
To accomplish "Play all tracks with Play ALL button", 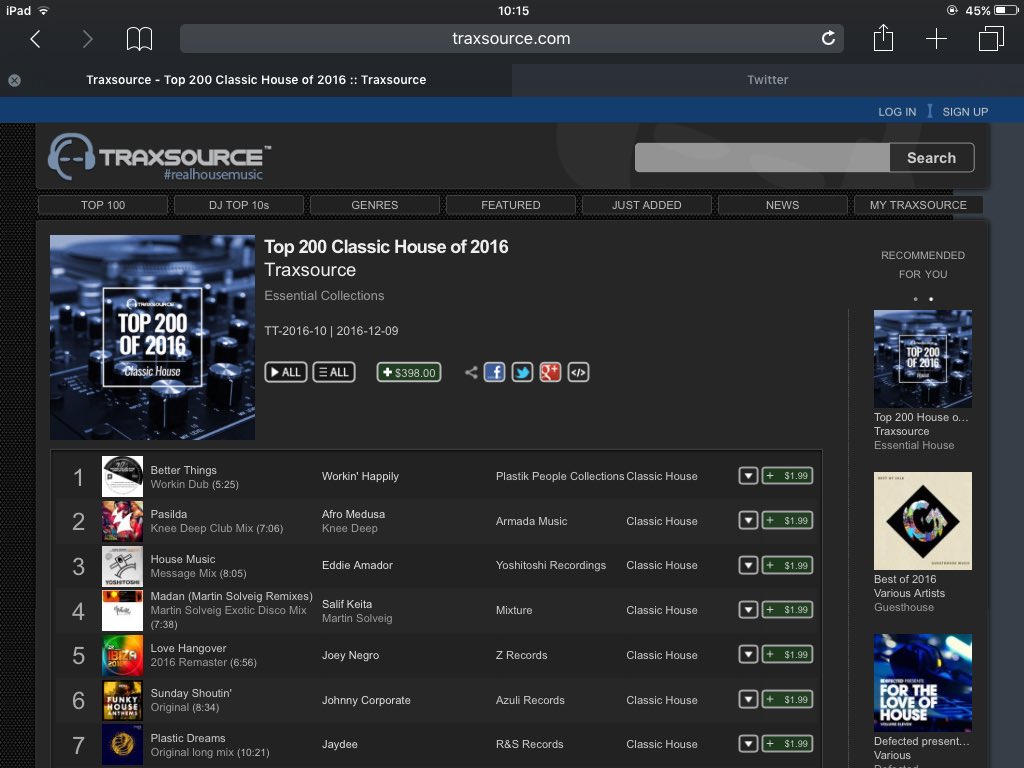I will point(285,372).
